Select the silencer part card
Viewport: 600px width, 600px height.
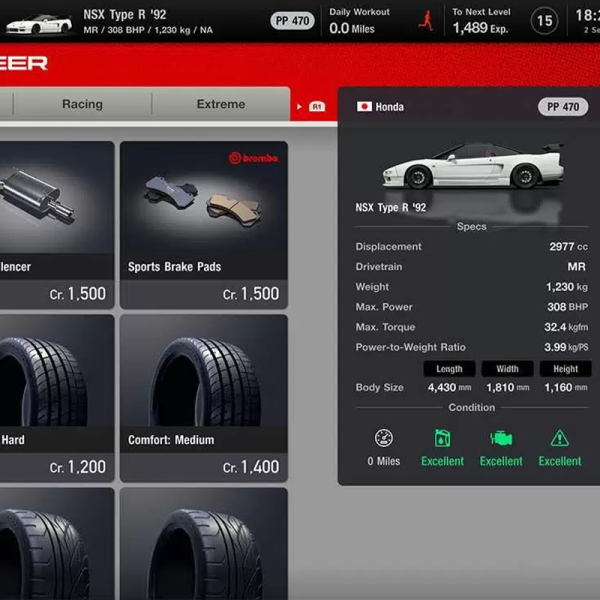57,225
